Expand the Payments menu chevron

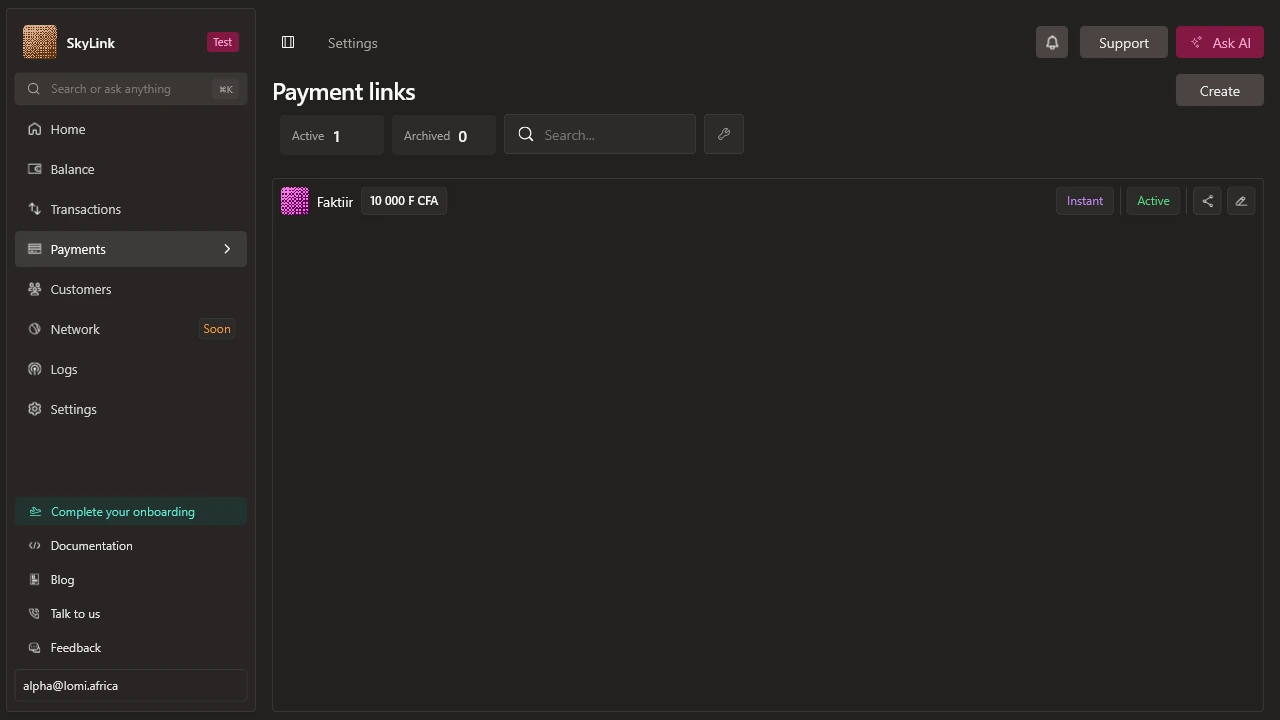pyautogui.click(x=227, y=249)
